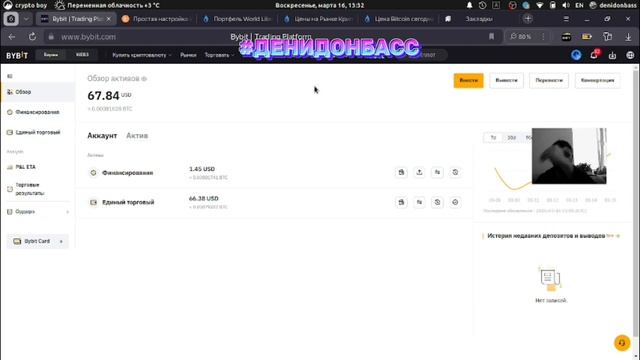This screenshot has width=640, height=360.
Task: Click the Конвертация convert button
Action: pyautogui.click(x=597, y=80)
